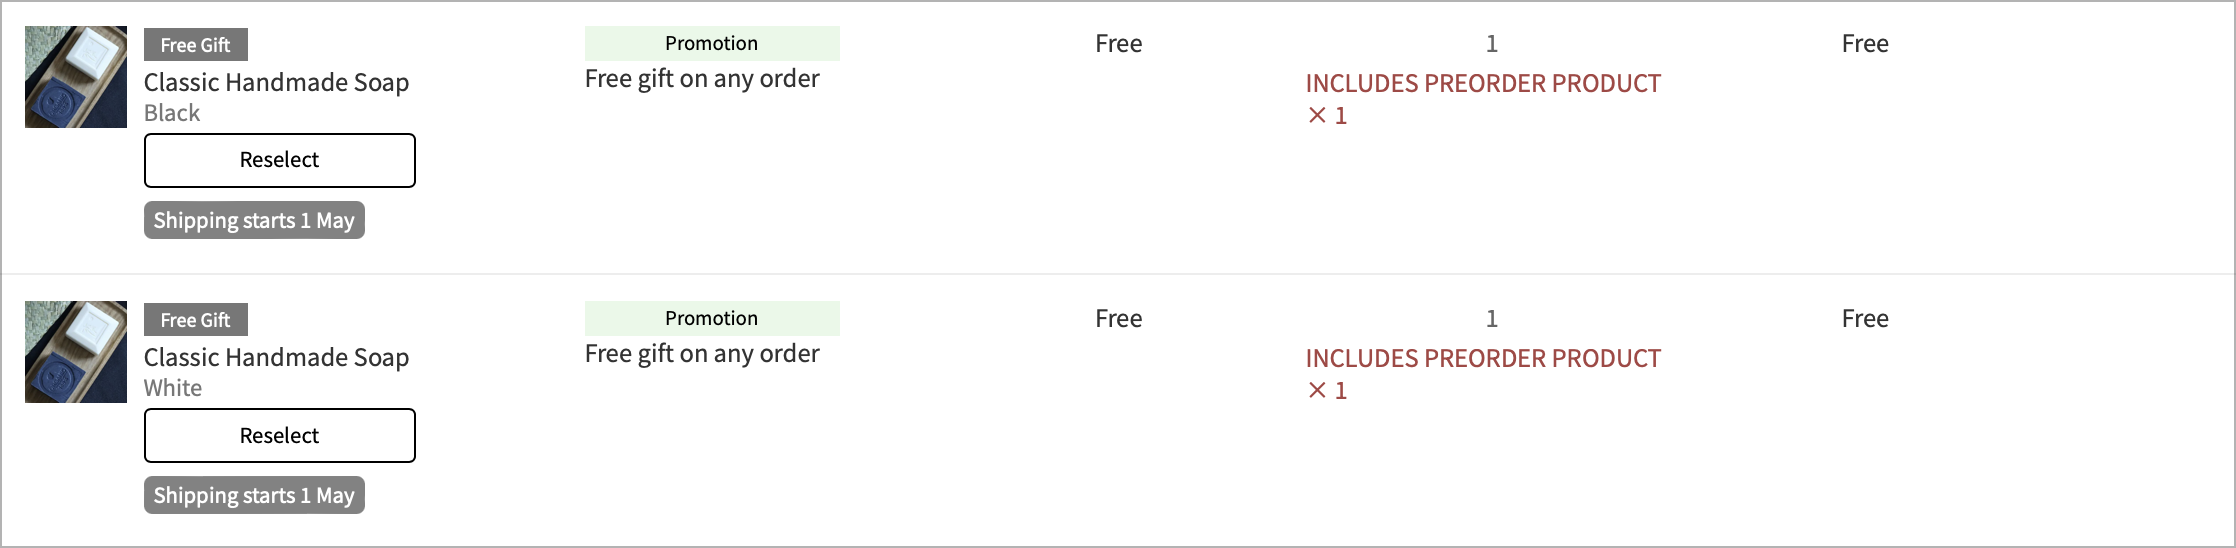Image resolution: width=2236 pixels, height=548 pixels.
Task: Click the red X icon in second row
Action: 1317,391
